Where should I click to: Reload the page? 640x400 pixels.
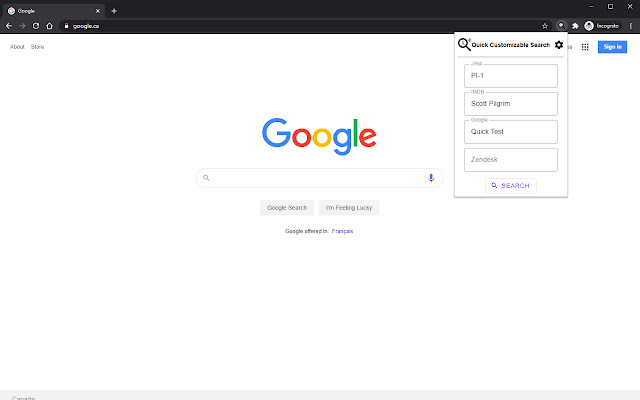click(x=36, y=26)
